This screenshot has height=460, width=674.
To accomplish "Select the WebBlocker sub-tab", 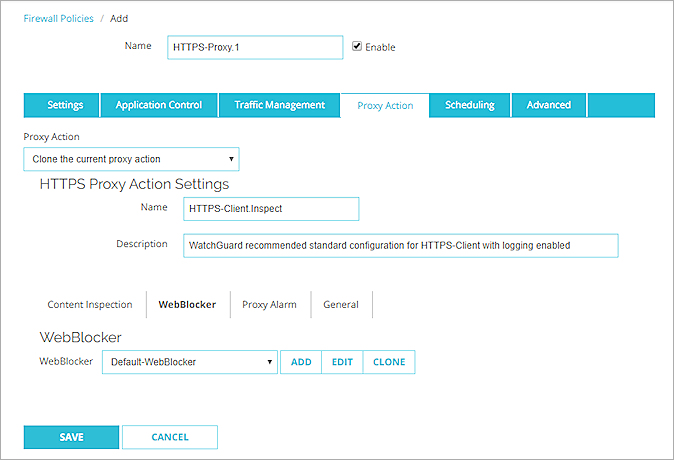I will tap(187, 305).
